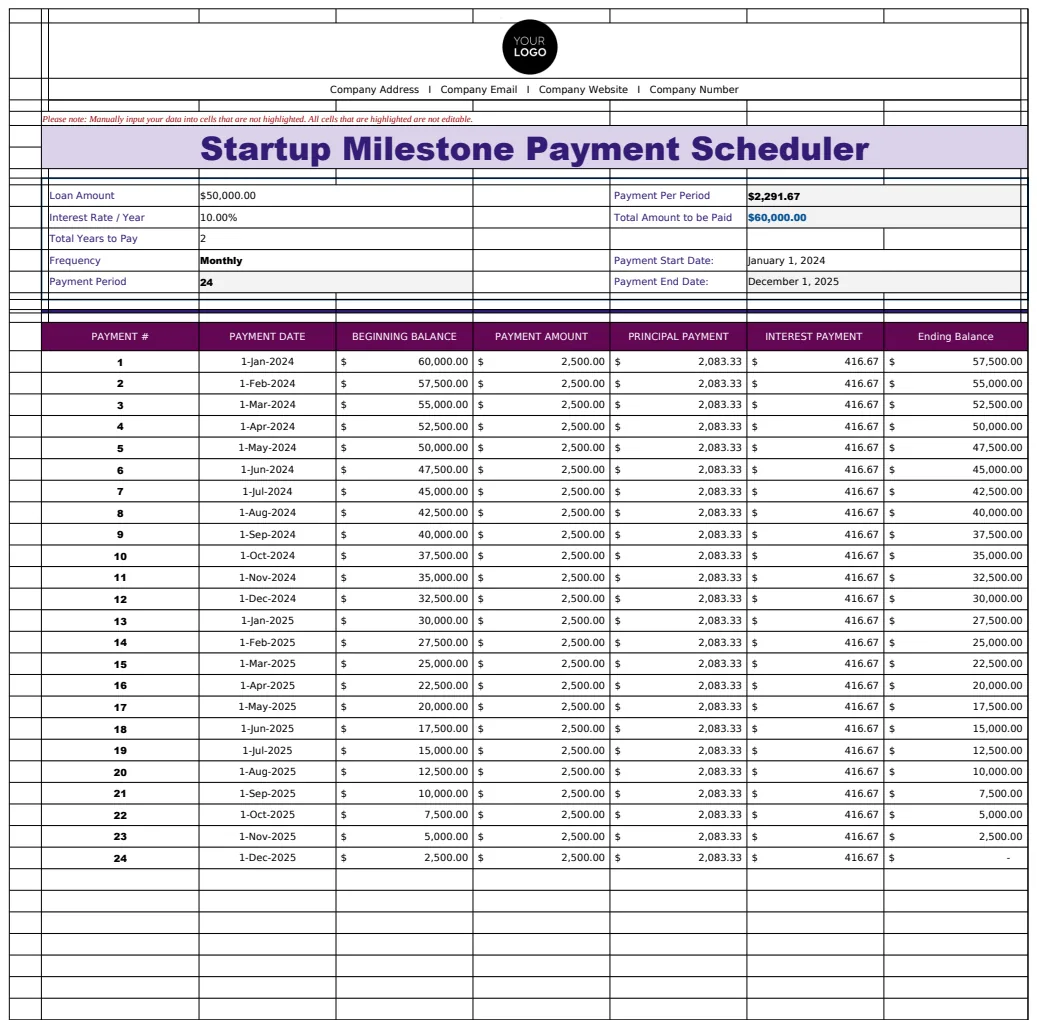This screenshot has height=1020, width=1037.
Task: Select the PAYMENT AMOUNT column header
Action: pos(541,337)
